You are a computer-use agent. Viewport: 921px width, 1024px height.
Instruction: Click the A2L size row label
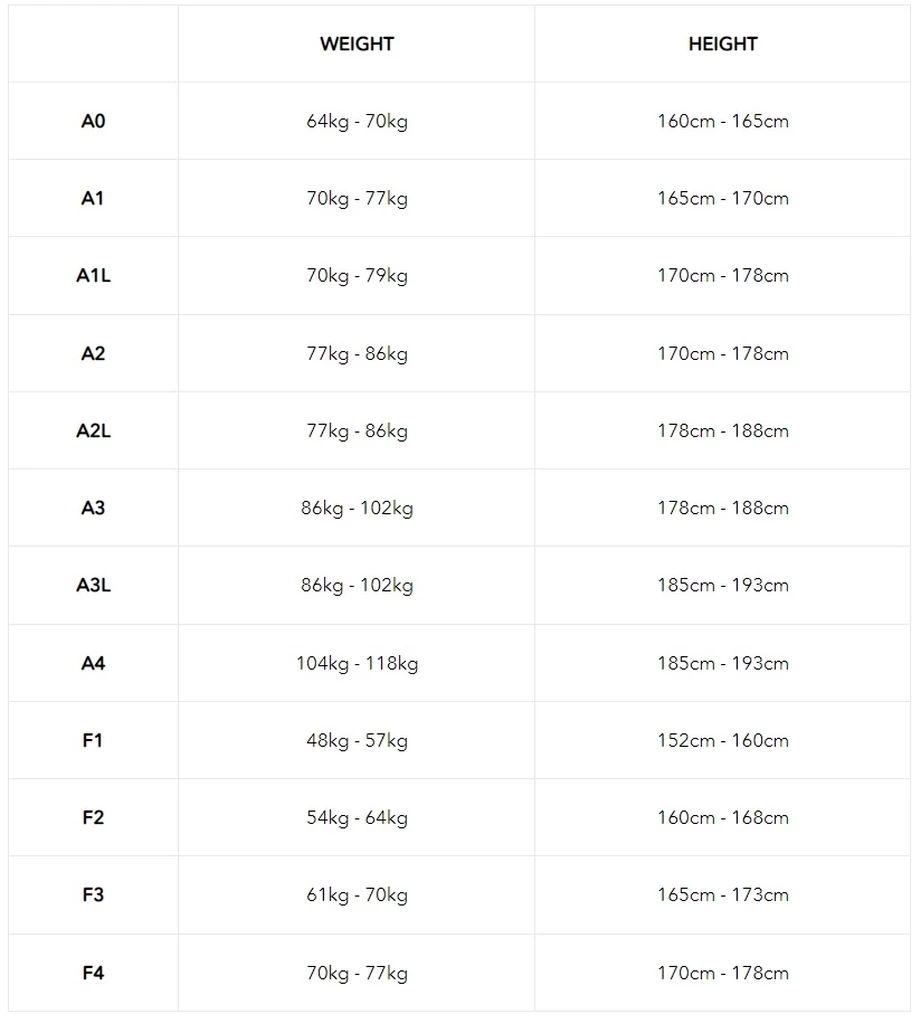point(93,431)
